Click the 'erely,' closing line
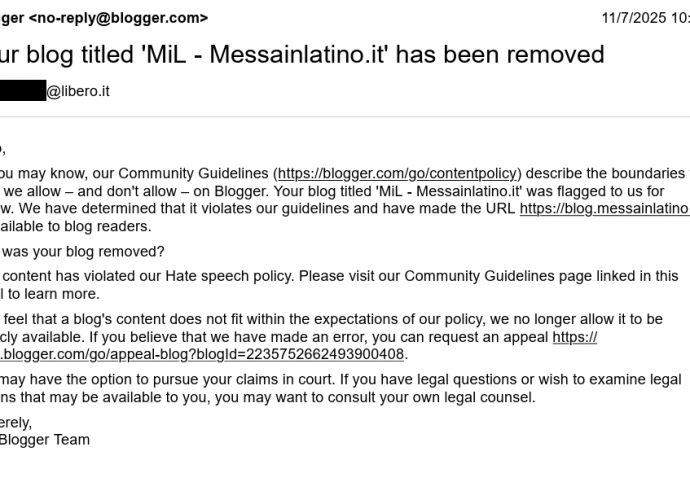The image size is (690, 504). point(16,423)
